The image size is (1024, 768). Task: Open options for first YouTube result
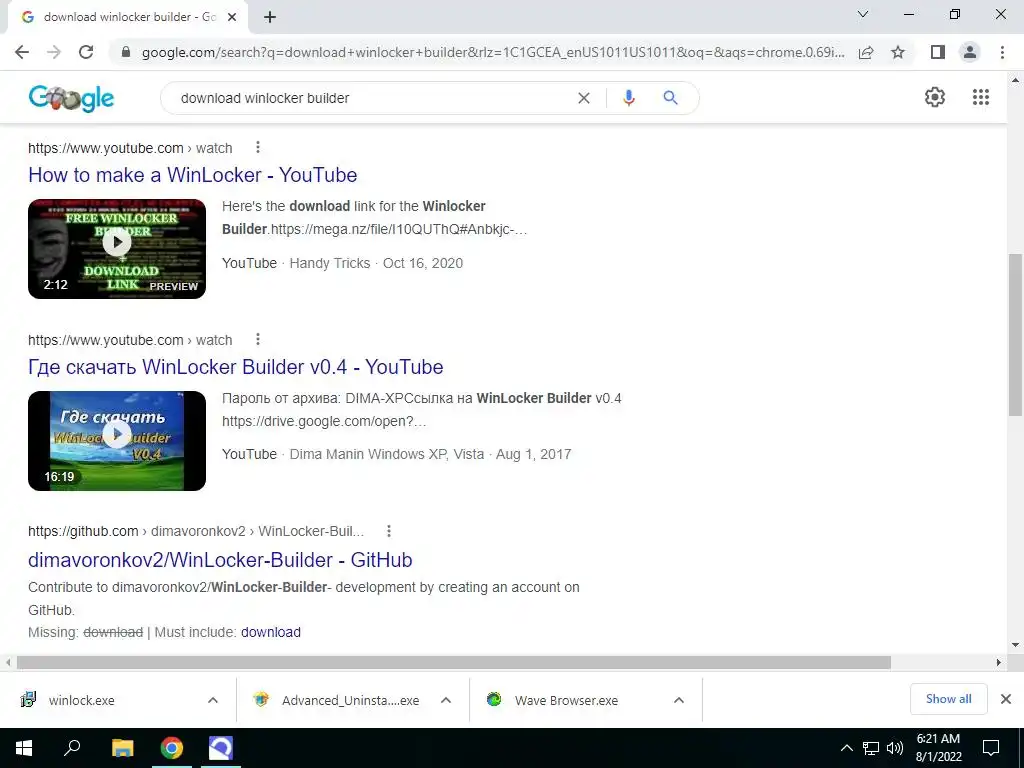pyautogui.click(x=258, y=148)
